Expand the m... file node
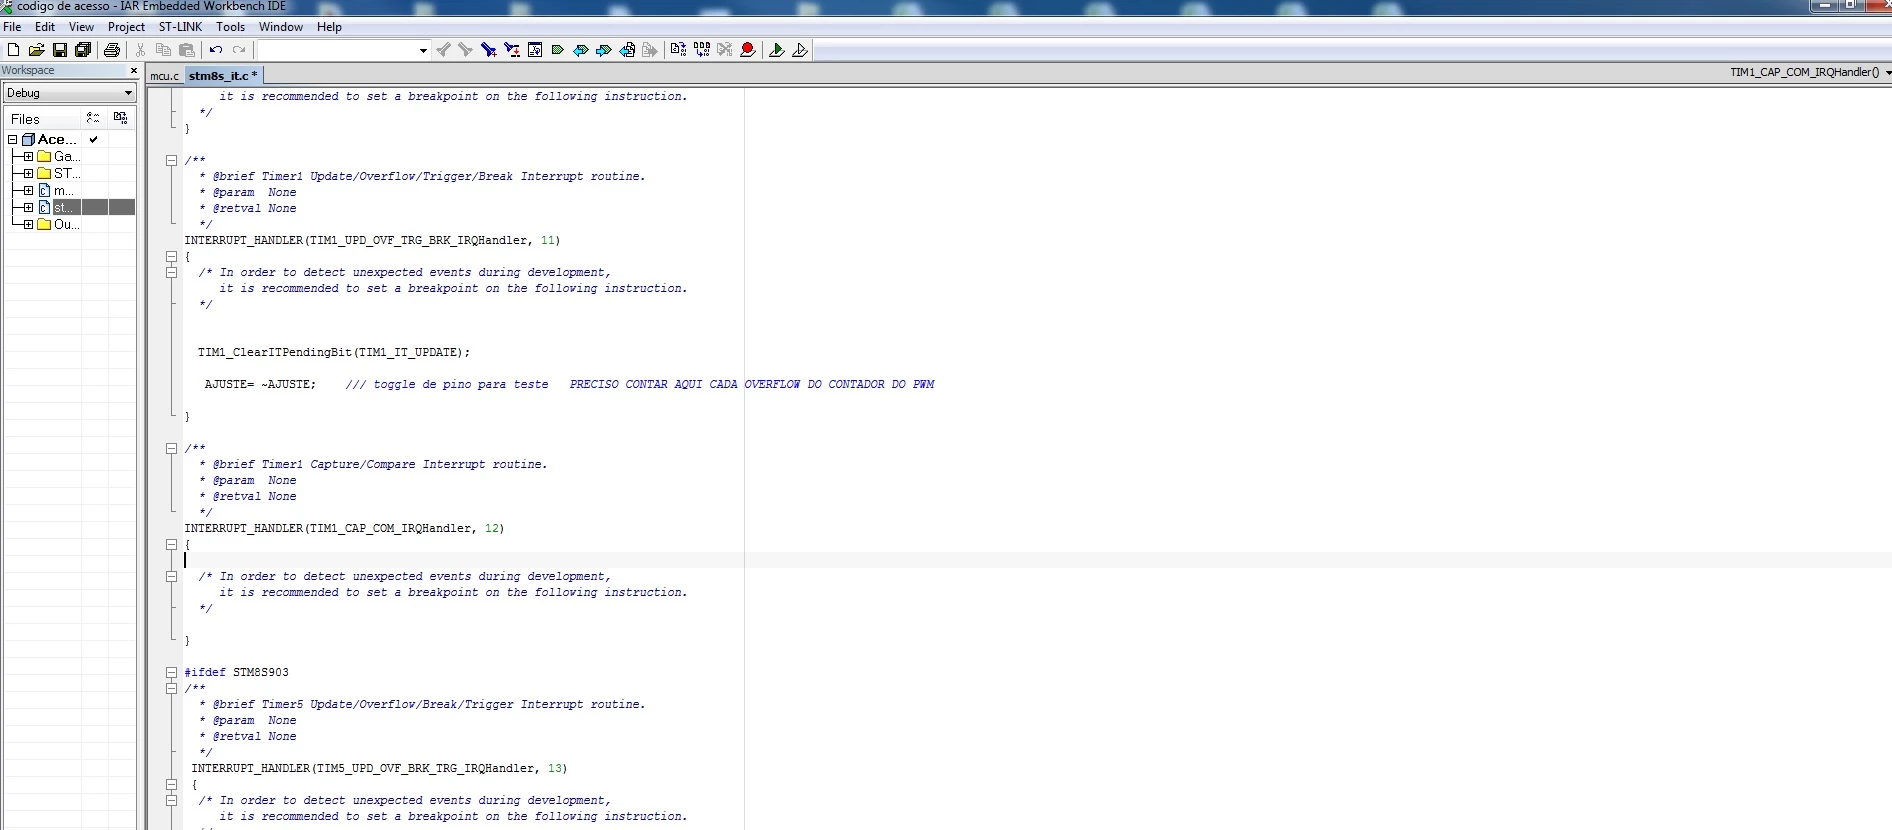Viewport: 1892px width, 830px height. pyautogui.click(x=28, y=191)
